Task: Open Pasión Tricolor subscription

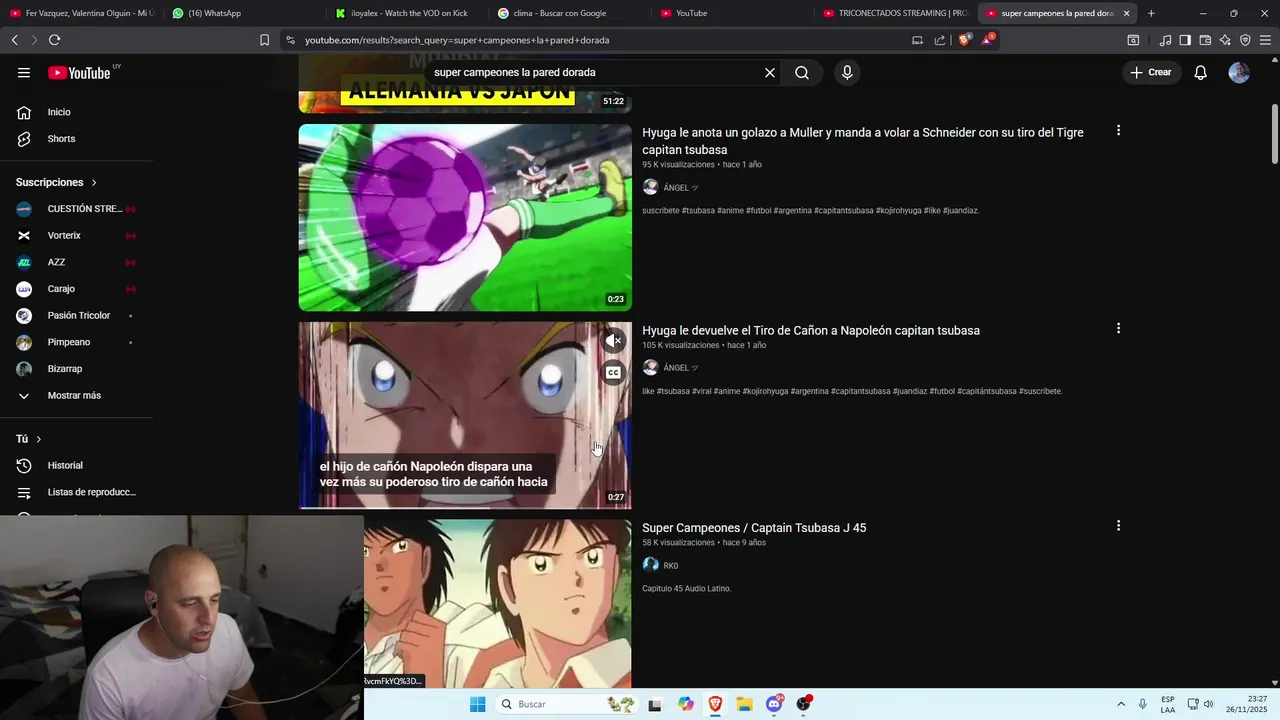Action: 77,315
